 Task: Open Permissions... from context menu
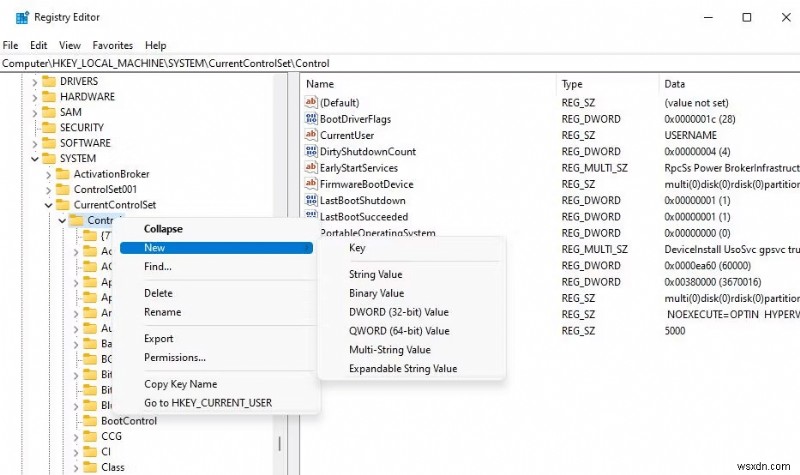tap(216, 357)
